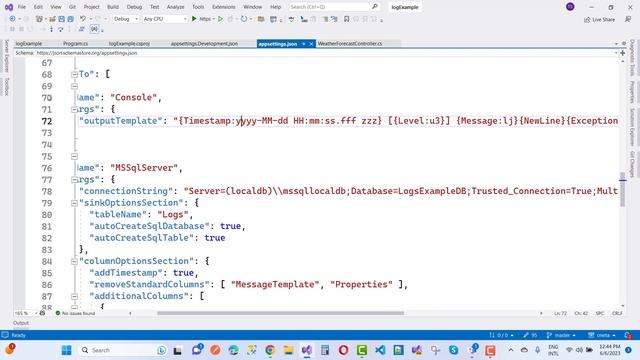Open Visual Studio from the taskbar
This screenshot has width=640, height=360.
click(307, 350)
